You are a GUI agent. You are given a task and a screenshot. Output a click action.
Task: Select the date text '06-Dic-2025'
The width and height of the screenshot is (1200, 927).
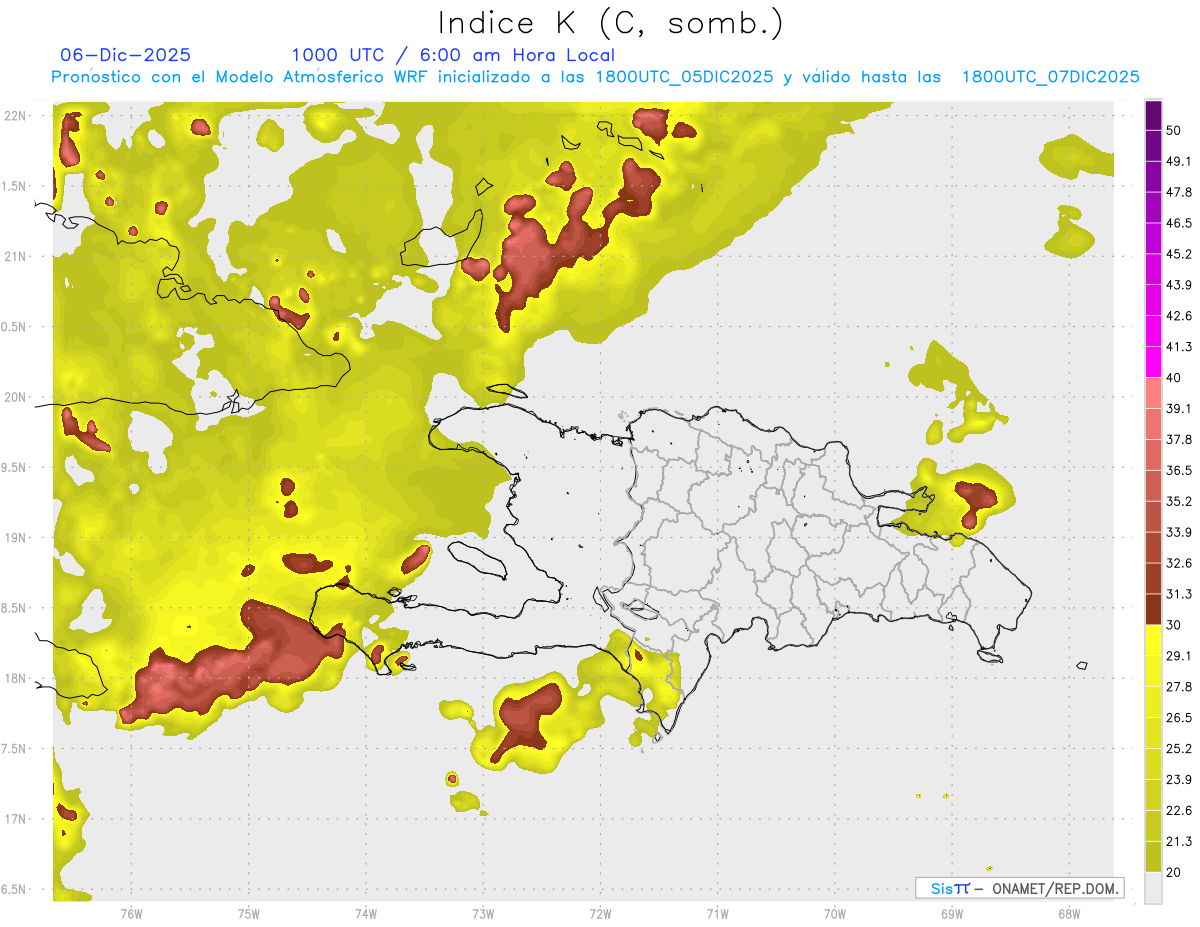pos(126,55)
